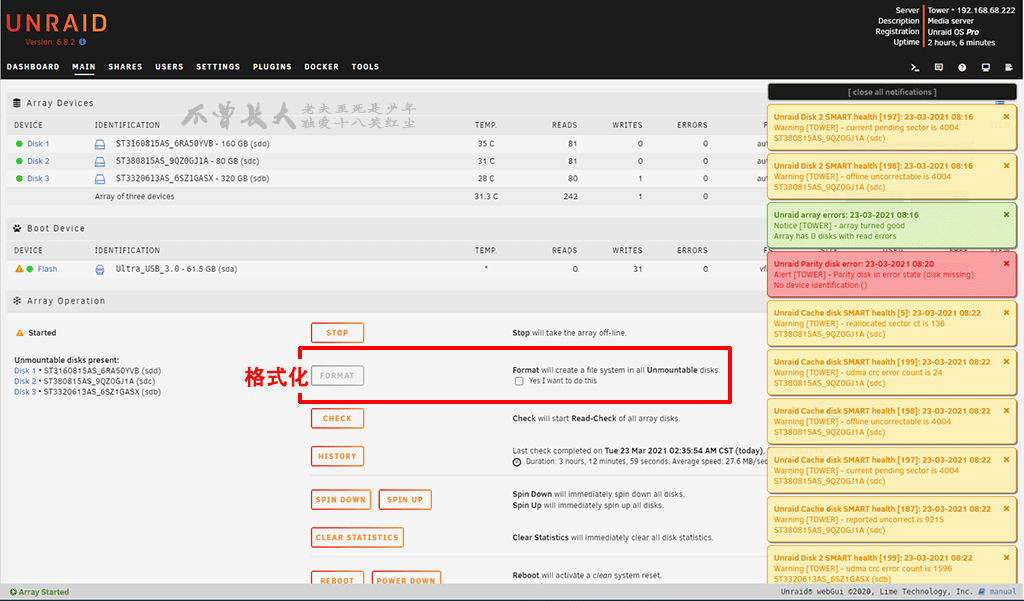Open the manual link in the footer
This screenshot has width=1024, height=601.
tap(1002, 592)
